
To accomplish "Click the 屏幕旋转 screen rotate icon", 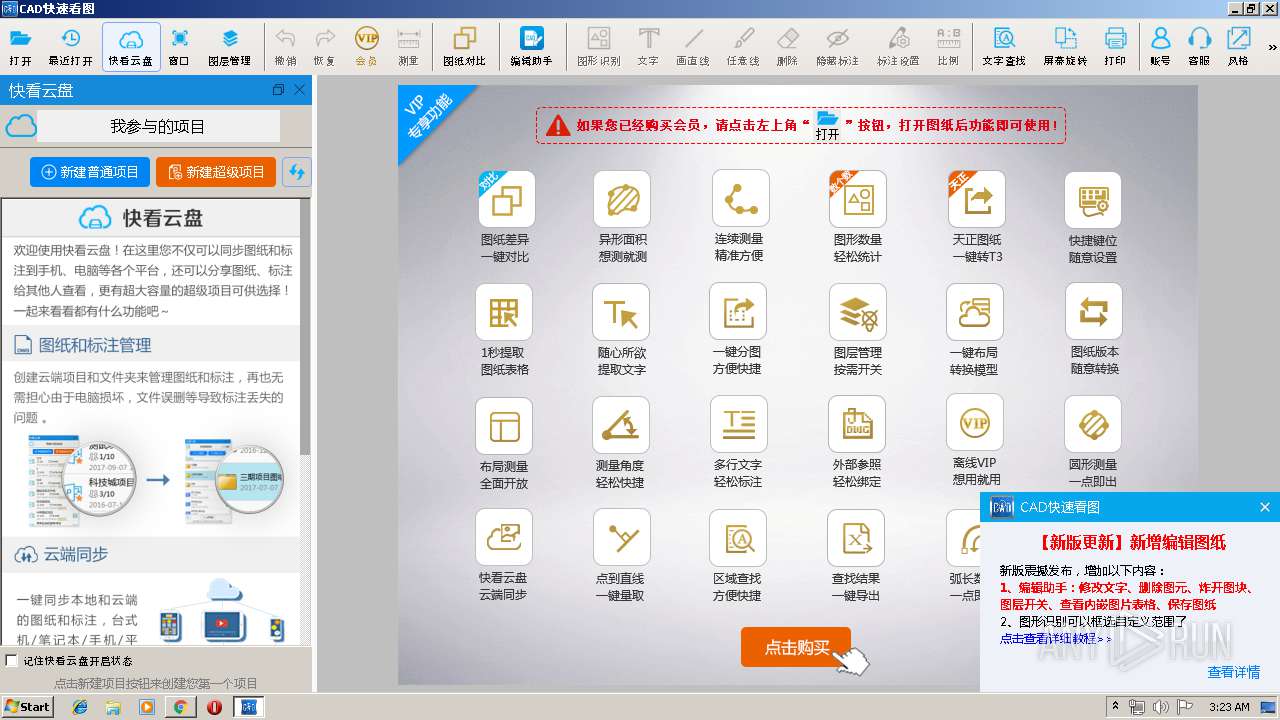I will tap(1065, 46).
